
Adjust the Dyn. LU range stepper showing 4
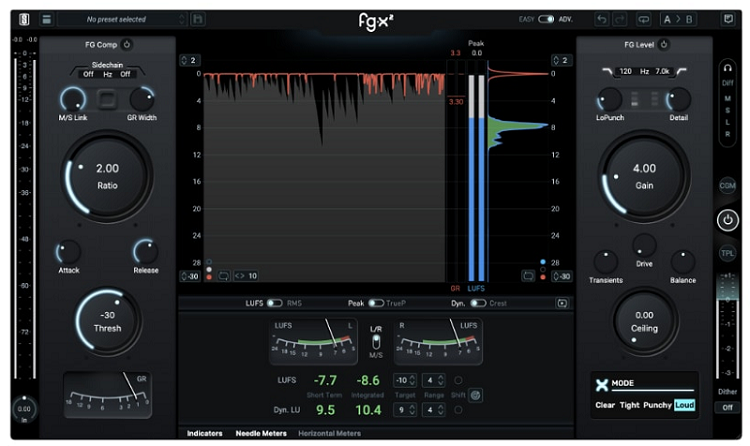point(434,410)
